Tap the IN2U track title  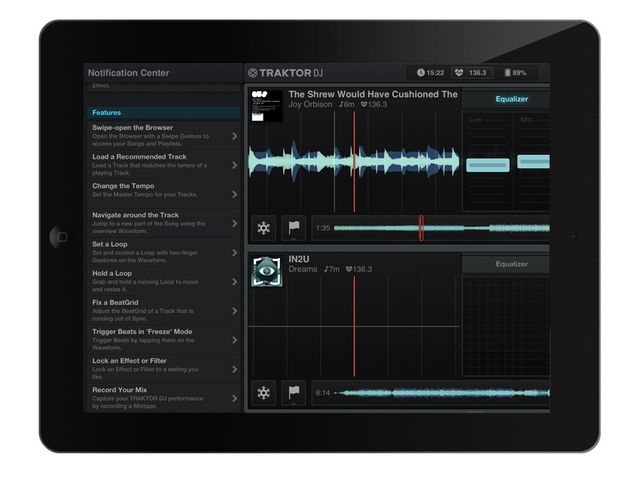299,259
